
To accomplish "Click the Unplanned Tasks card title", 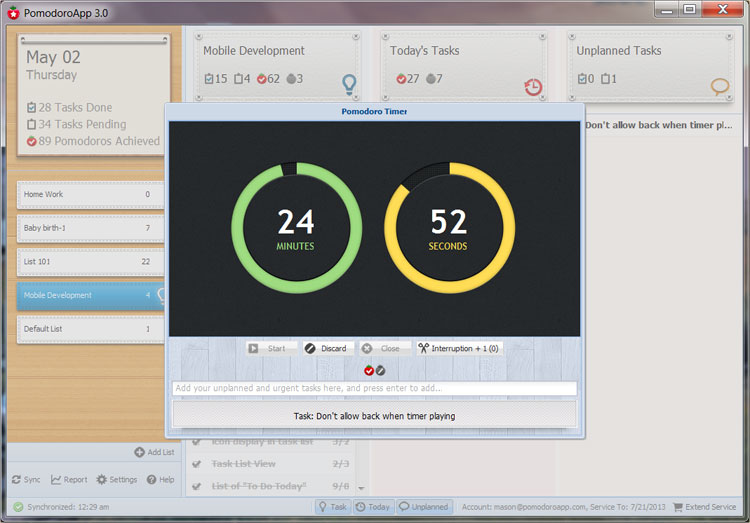I will [x=619, y=51].
